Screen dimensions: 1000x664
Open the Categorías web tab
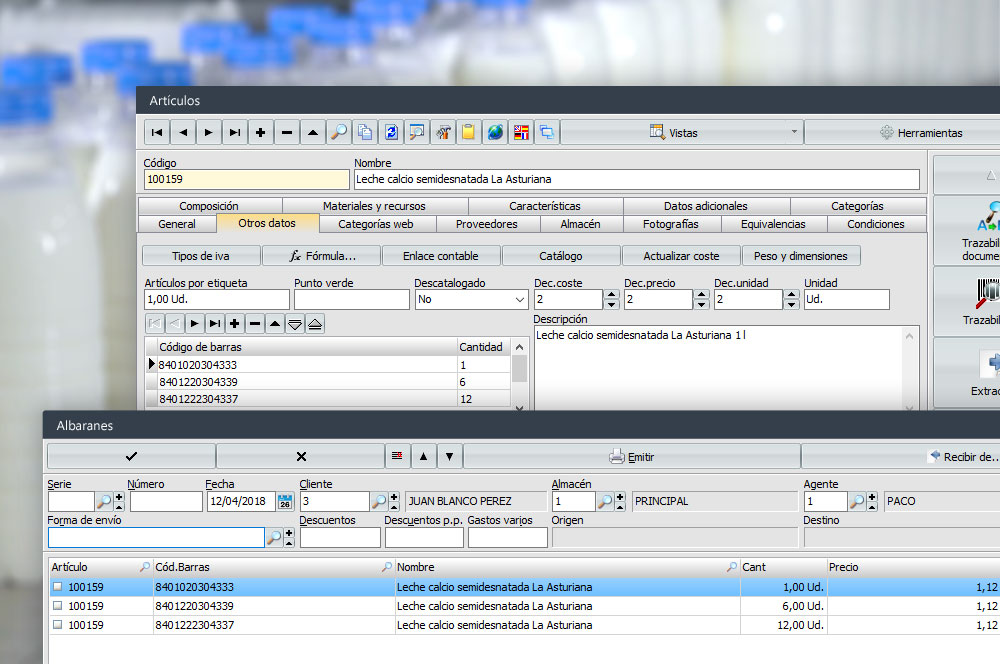(375, 224)
